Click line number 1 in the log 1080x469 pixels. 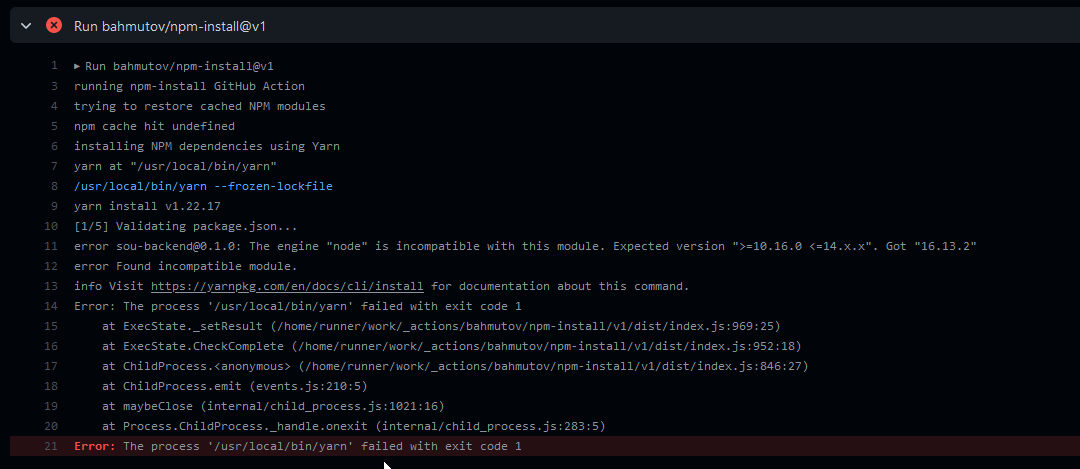(x=54, y=66)
